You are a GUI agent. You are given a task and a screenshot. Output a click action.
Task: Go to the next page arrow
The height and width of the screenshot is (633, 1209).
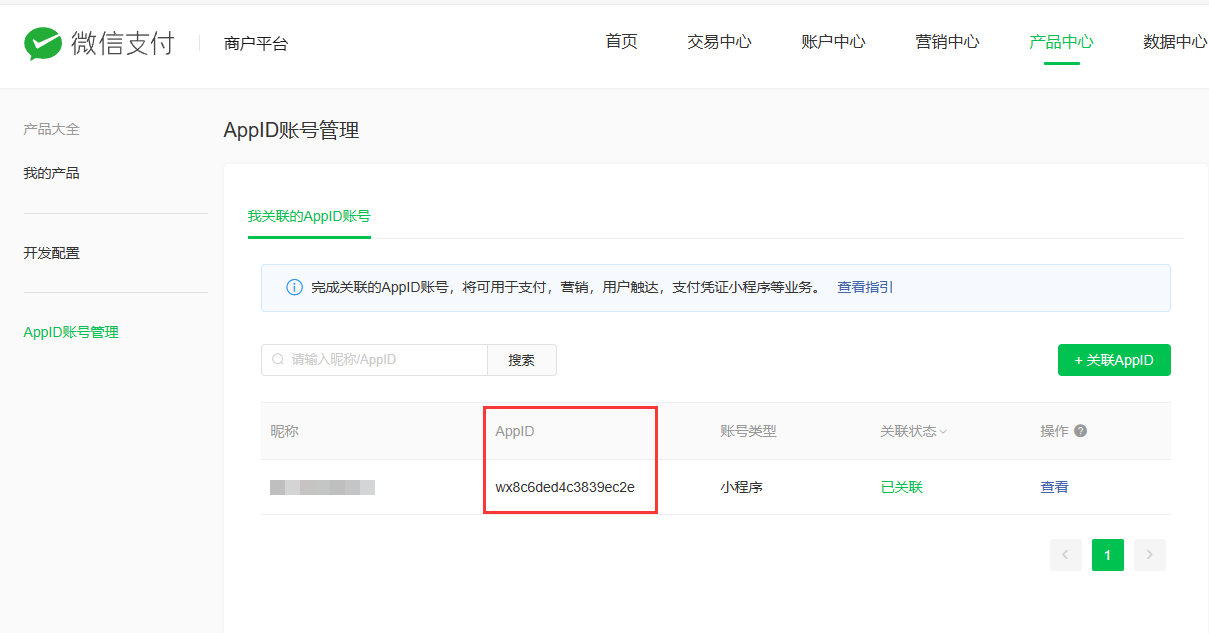tap(1150, 555)
